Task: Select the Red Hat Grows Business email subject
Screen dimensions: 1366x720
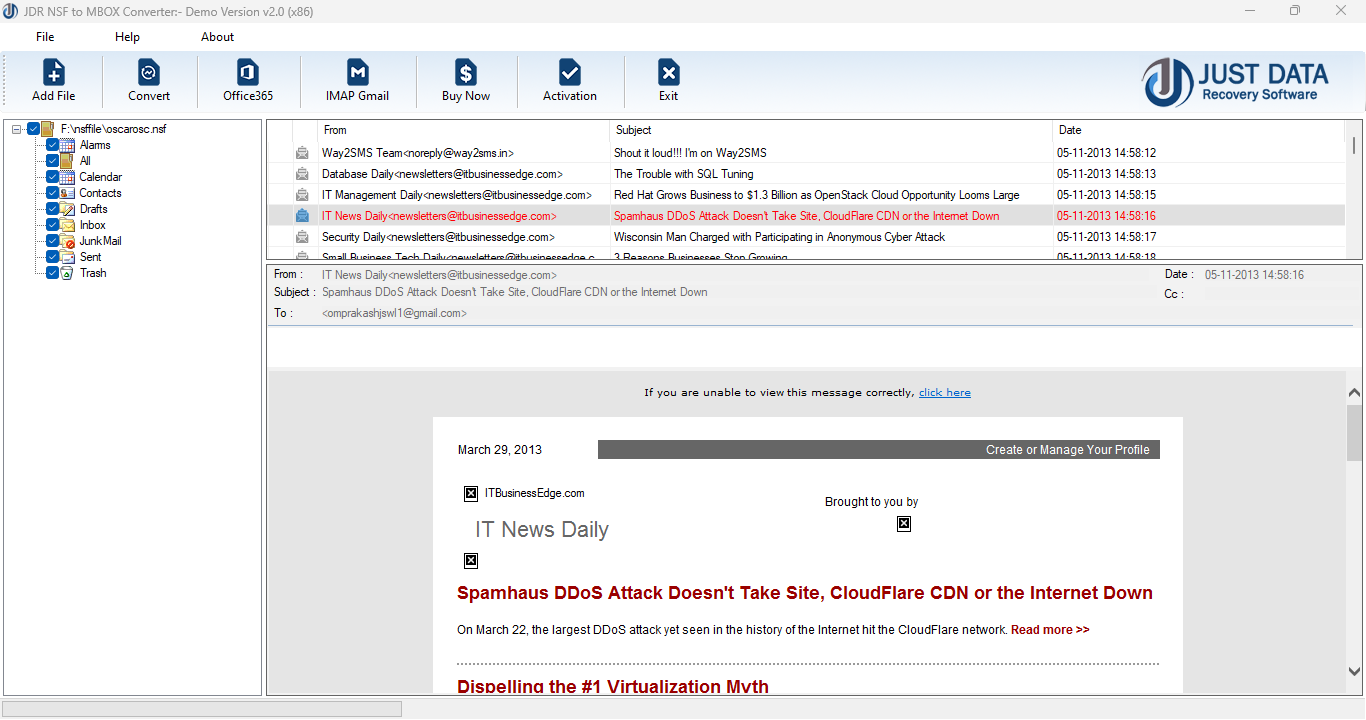Action: coord(817,195)
